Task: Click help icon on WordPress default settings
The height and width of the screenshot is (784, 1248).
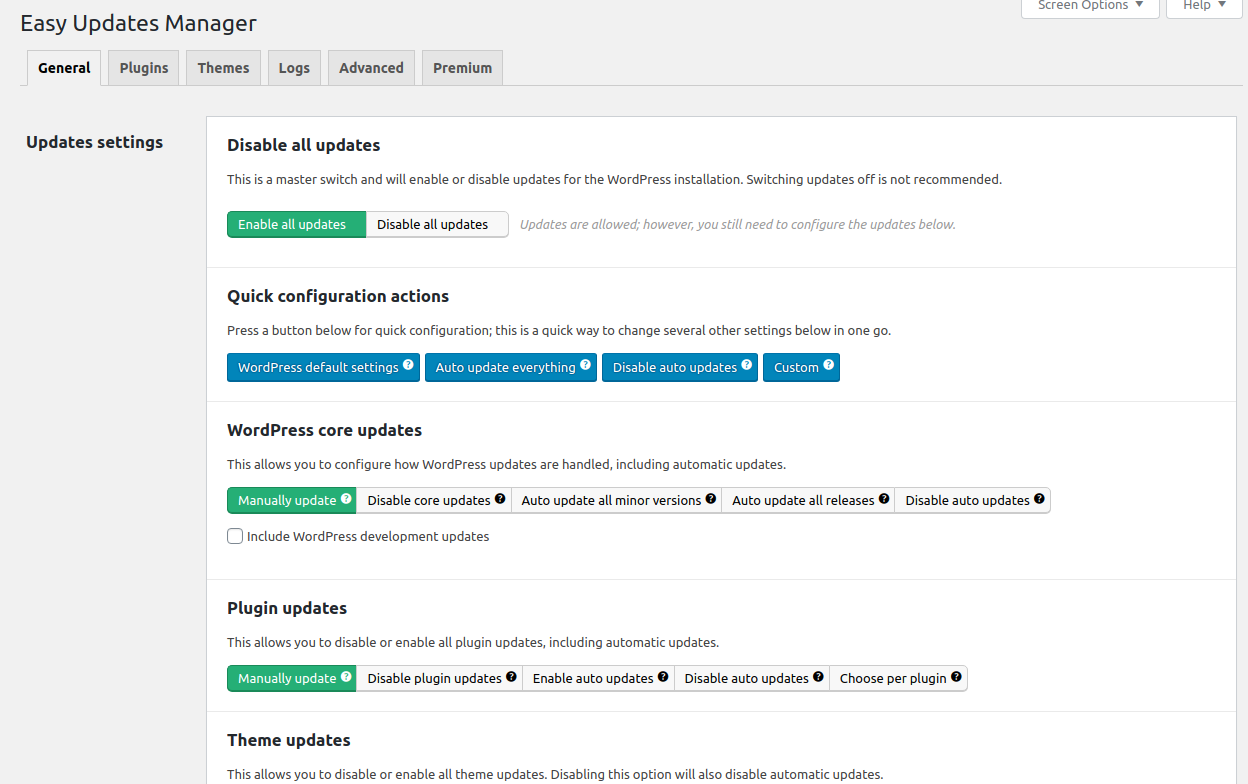Action: (408, 366)
